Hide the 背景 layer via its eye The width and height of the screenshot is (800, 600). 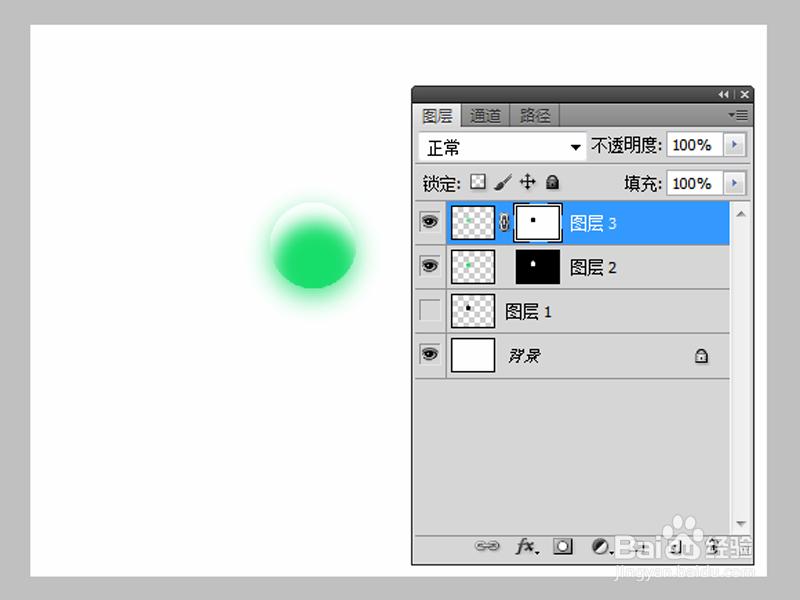click(x=430, y=354)
